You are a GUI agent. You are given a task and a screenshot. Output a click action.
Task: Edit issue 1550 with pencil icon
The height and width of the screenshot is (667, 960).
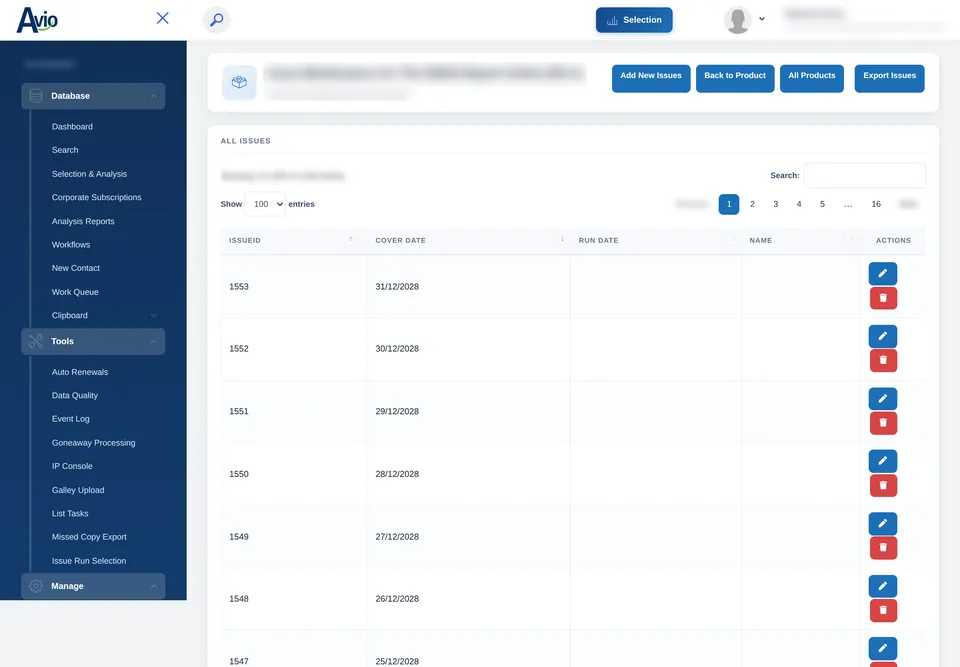click(882, 461)
